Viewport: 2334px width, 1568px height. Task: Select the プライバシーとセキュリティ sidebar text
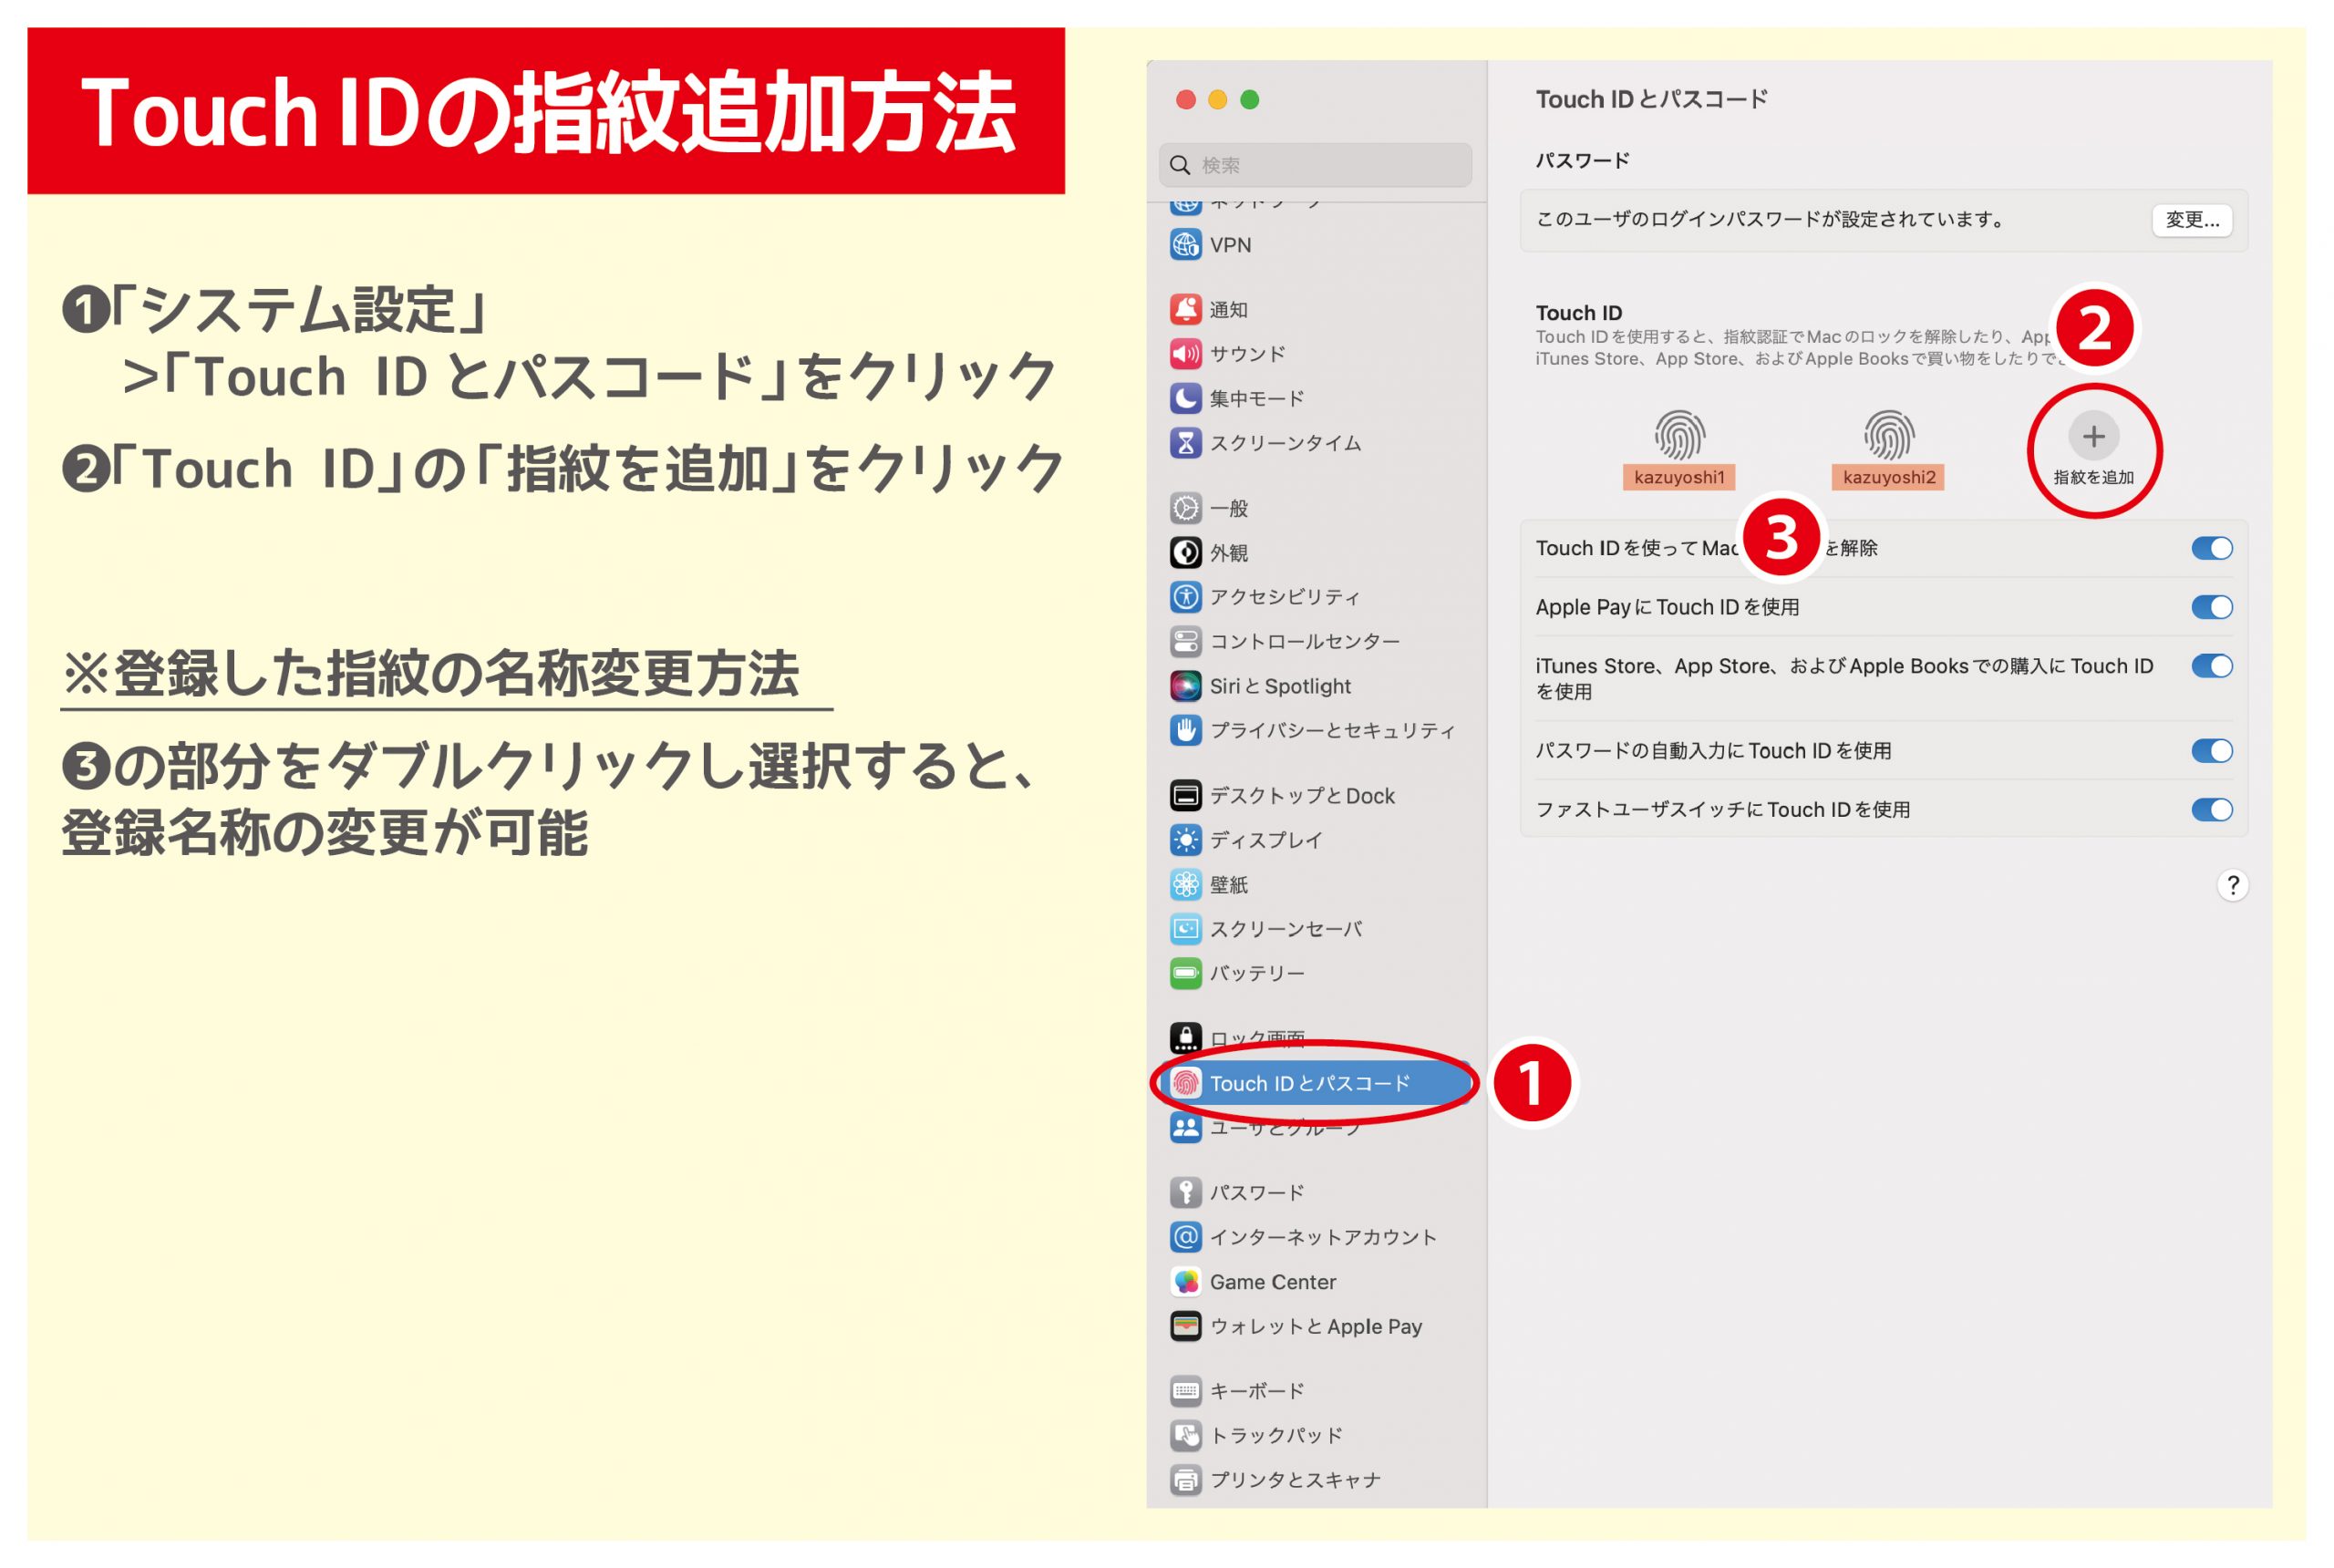1332,731
